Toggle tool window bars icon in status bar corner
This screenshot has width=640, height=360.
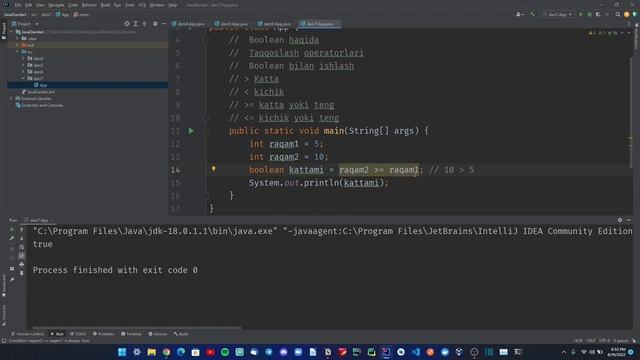pos(4,340)
